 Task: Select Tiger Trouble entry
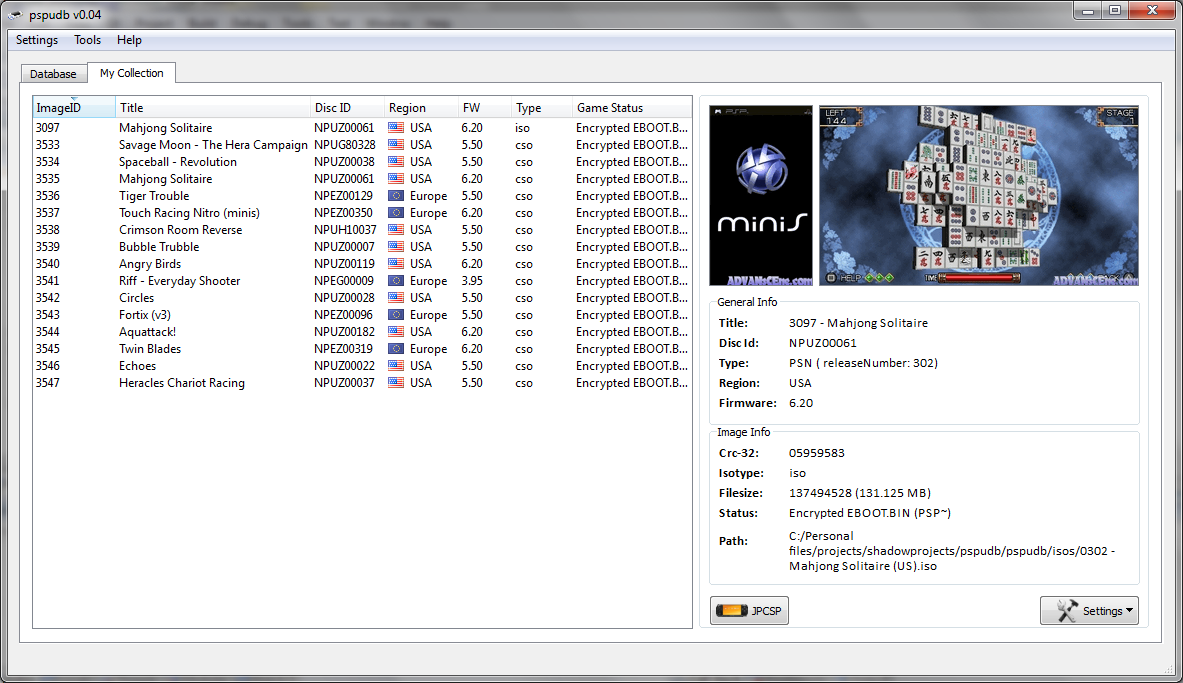coord(362,195)
